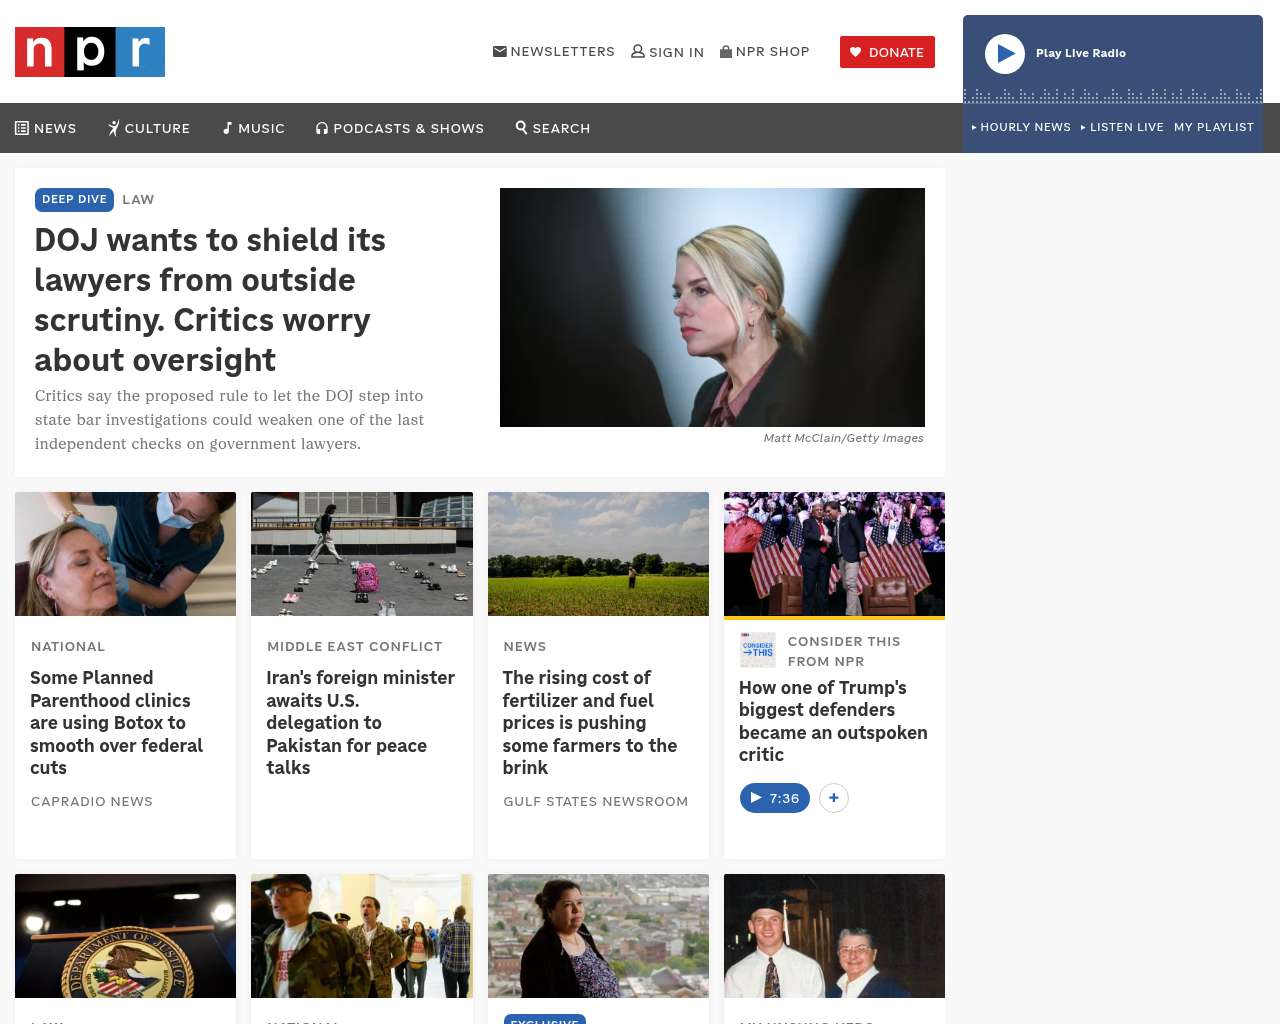Open the Newsletters envelope link
The height and width of the screenshot is (1024, 1280).
point(553,52)
